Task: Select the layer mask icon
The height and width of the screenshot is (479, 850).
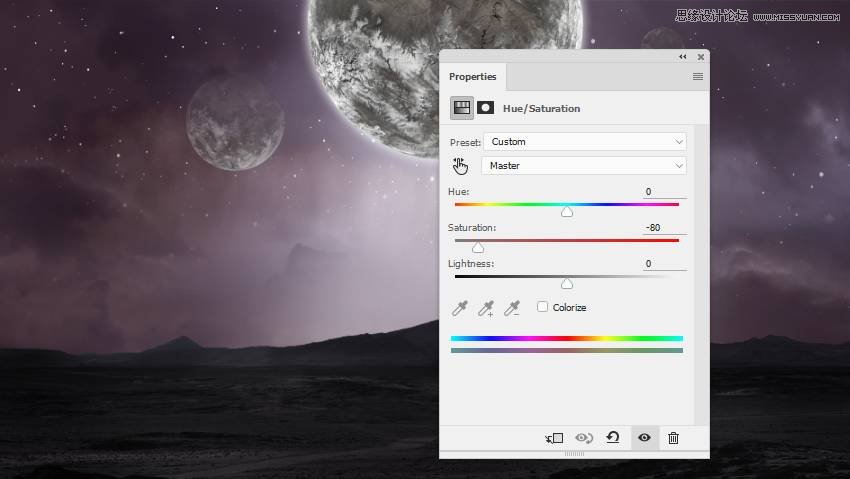Action: 485,108
